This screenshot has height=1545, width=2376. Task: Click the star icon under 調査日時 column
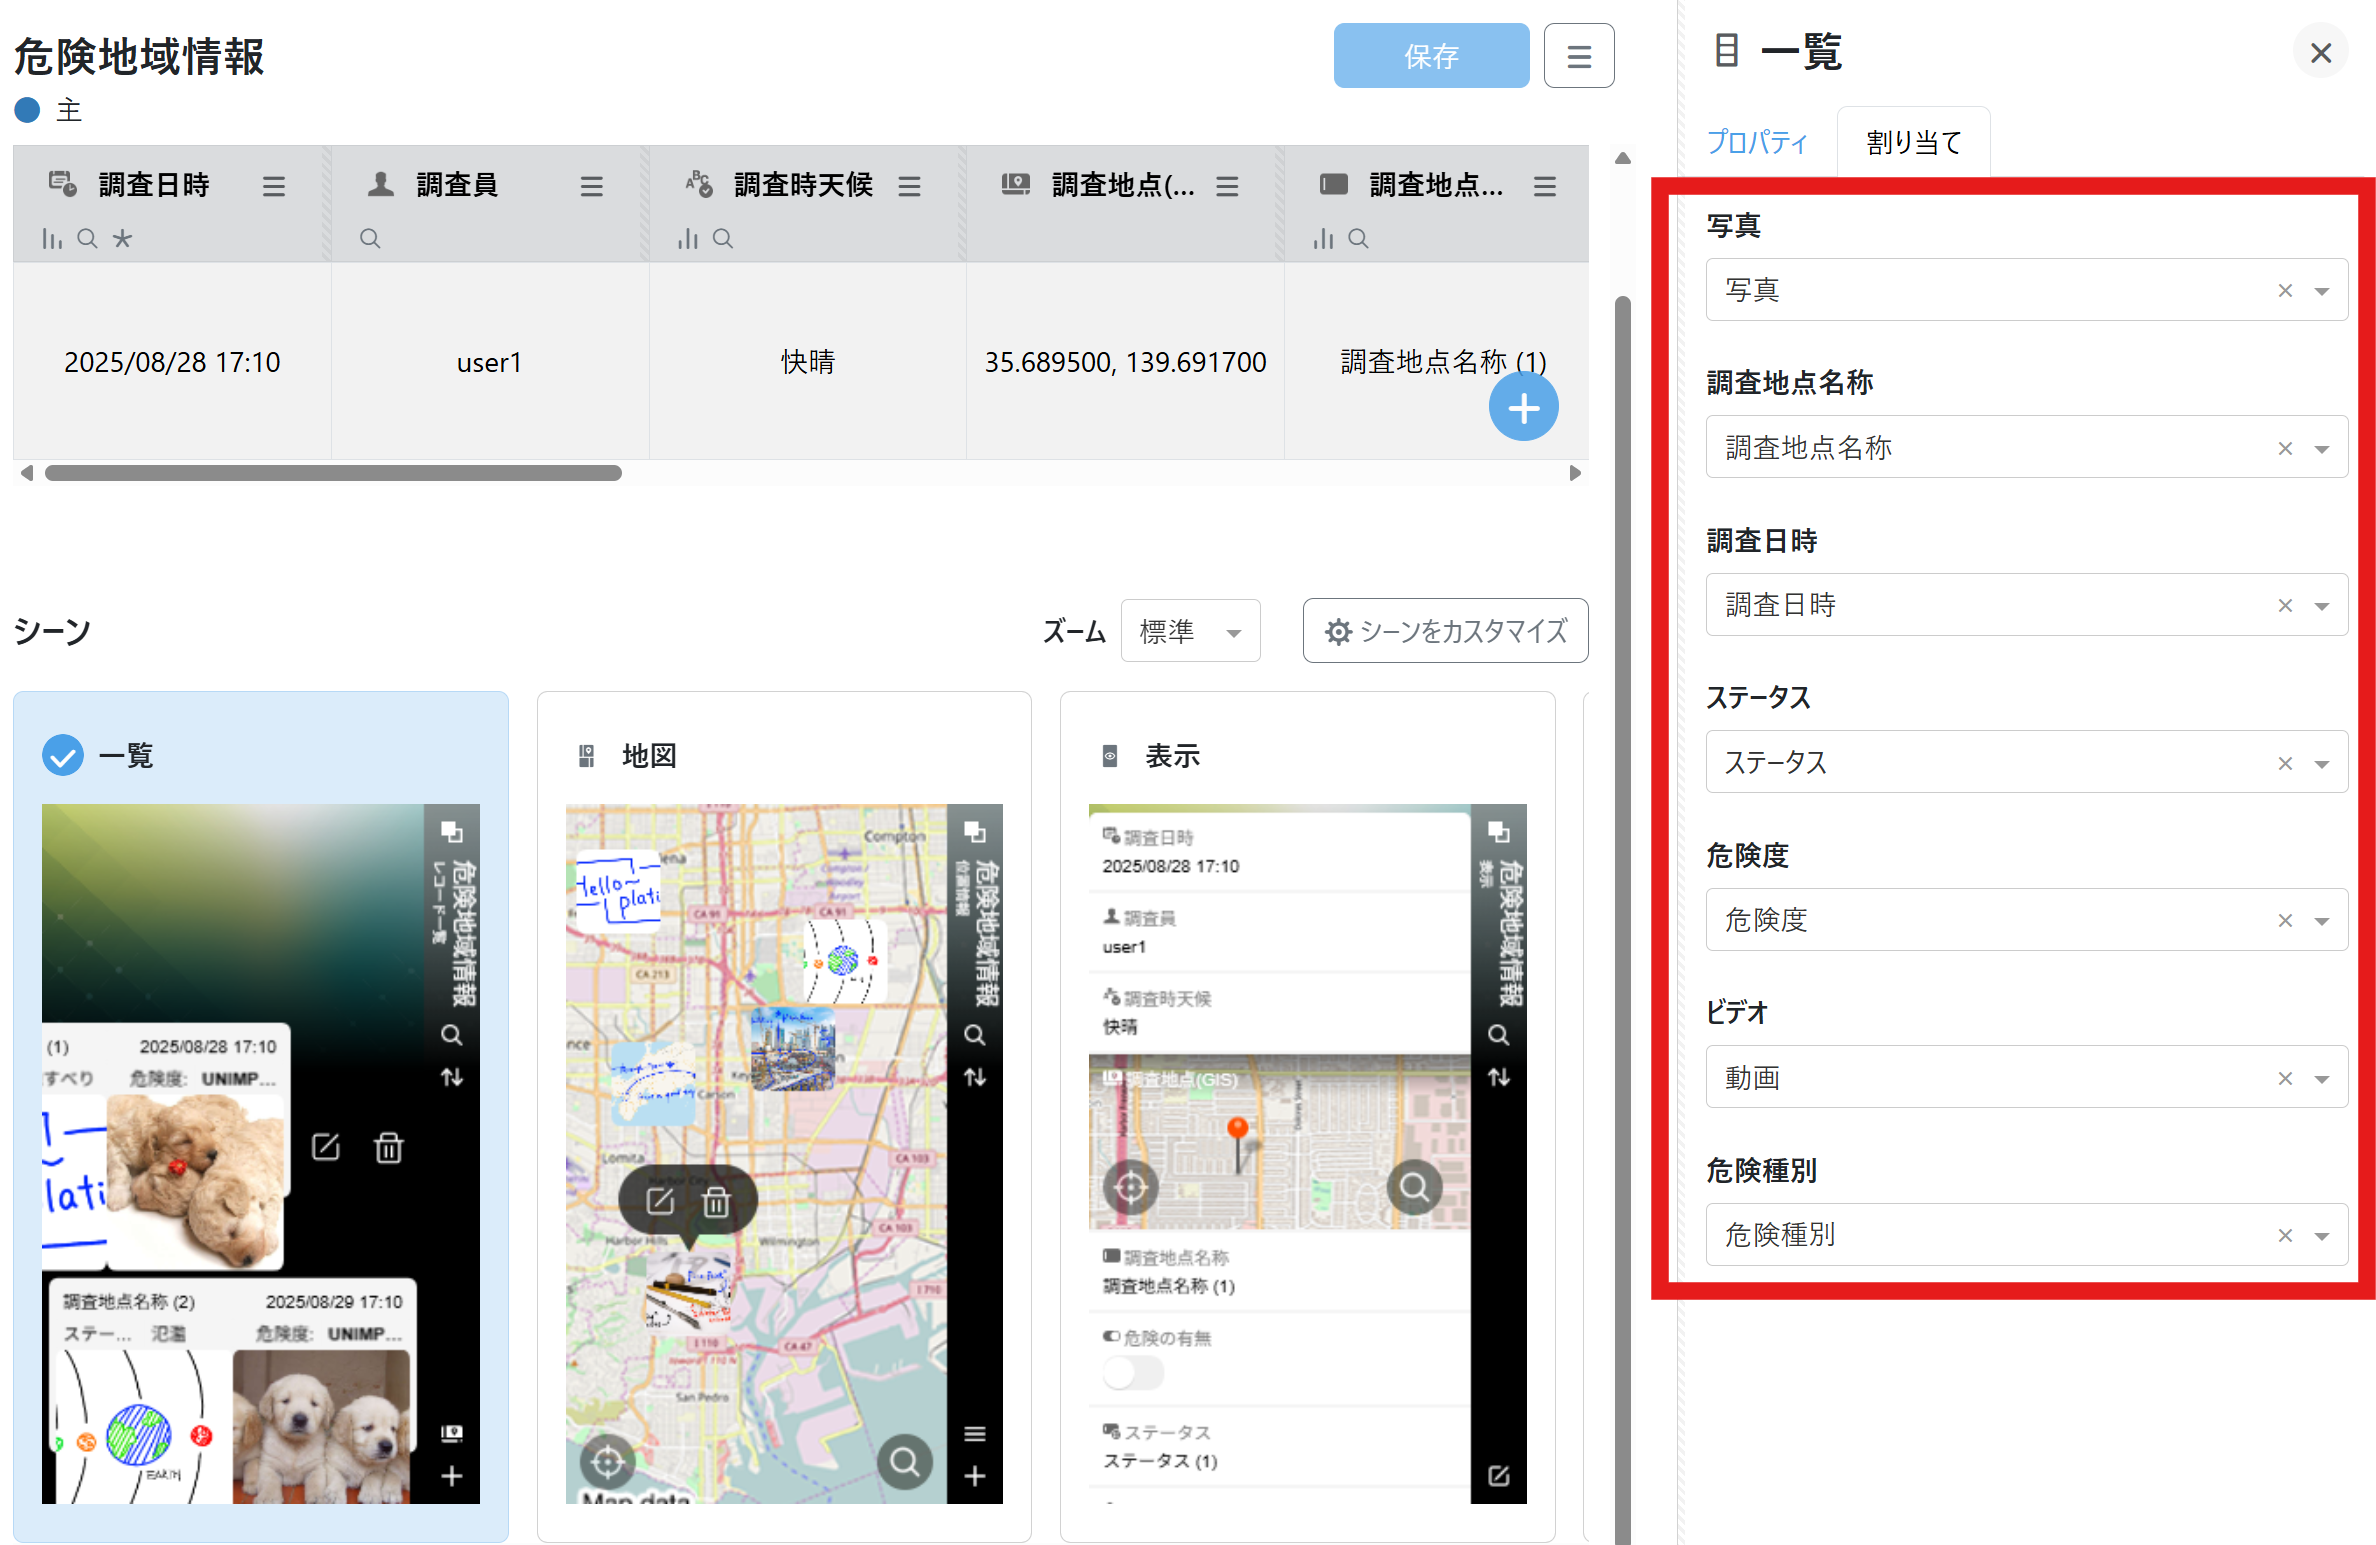coord(122,238)
